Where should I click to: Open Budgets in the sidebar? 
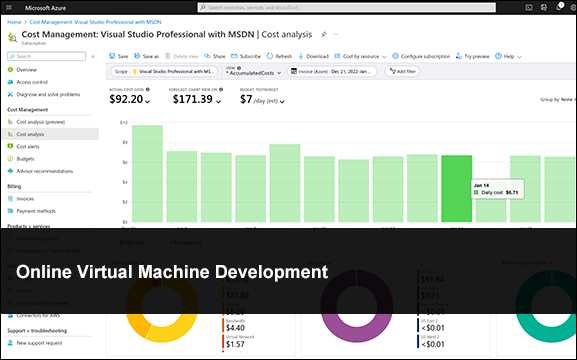pos(25,159)
